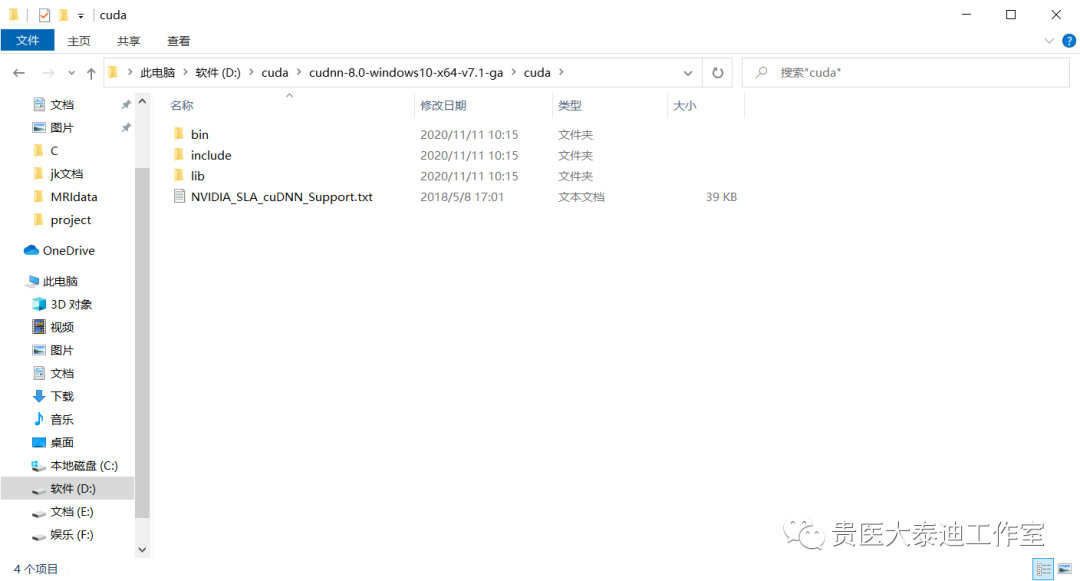Click sidebar scrollbar up arrow

[x=142, y=101]
